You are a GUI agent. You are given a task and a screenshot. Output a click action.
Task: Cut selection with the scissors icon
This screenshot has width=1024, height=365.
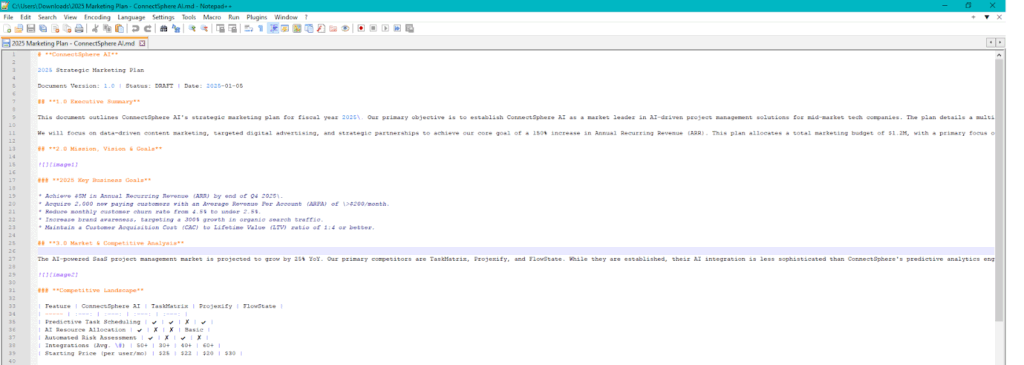coord(95,29)
